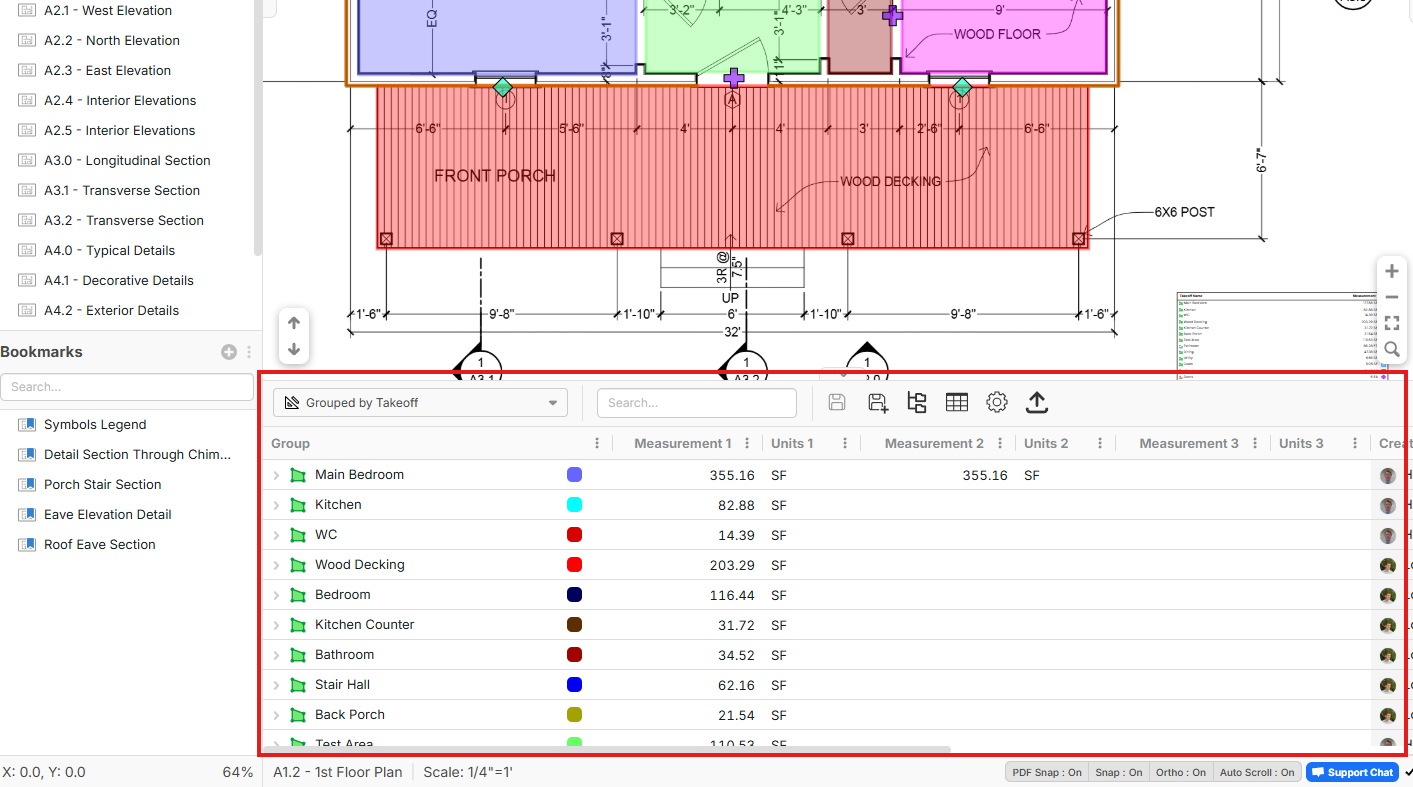This screenshot has height=787, width=1413.
Task: Expand the Wood Decking takeoff row
Action: point(277,566)
